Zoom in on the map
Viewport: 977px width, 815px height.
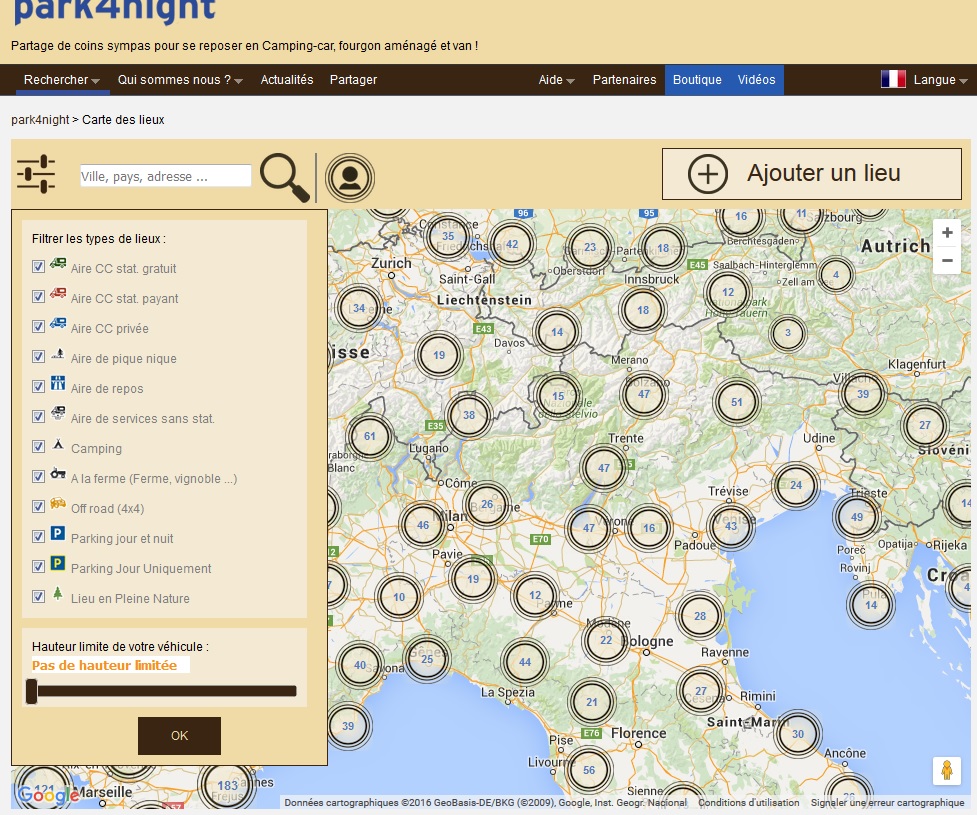click(x=947, y=232)
